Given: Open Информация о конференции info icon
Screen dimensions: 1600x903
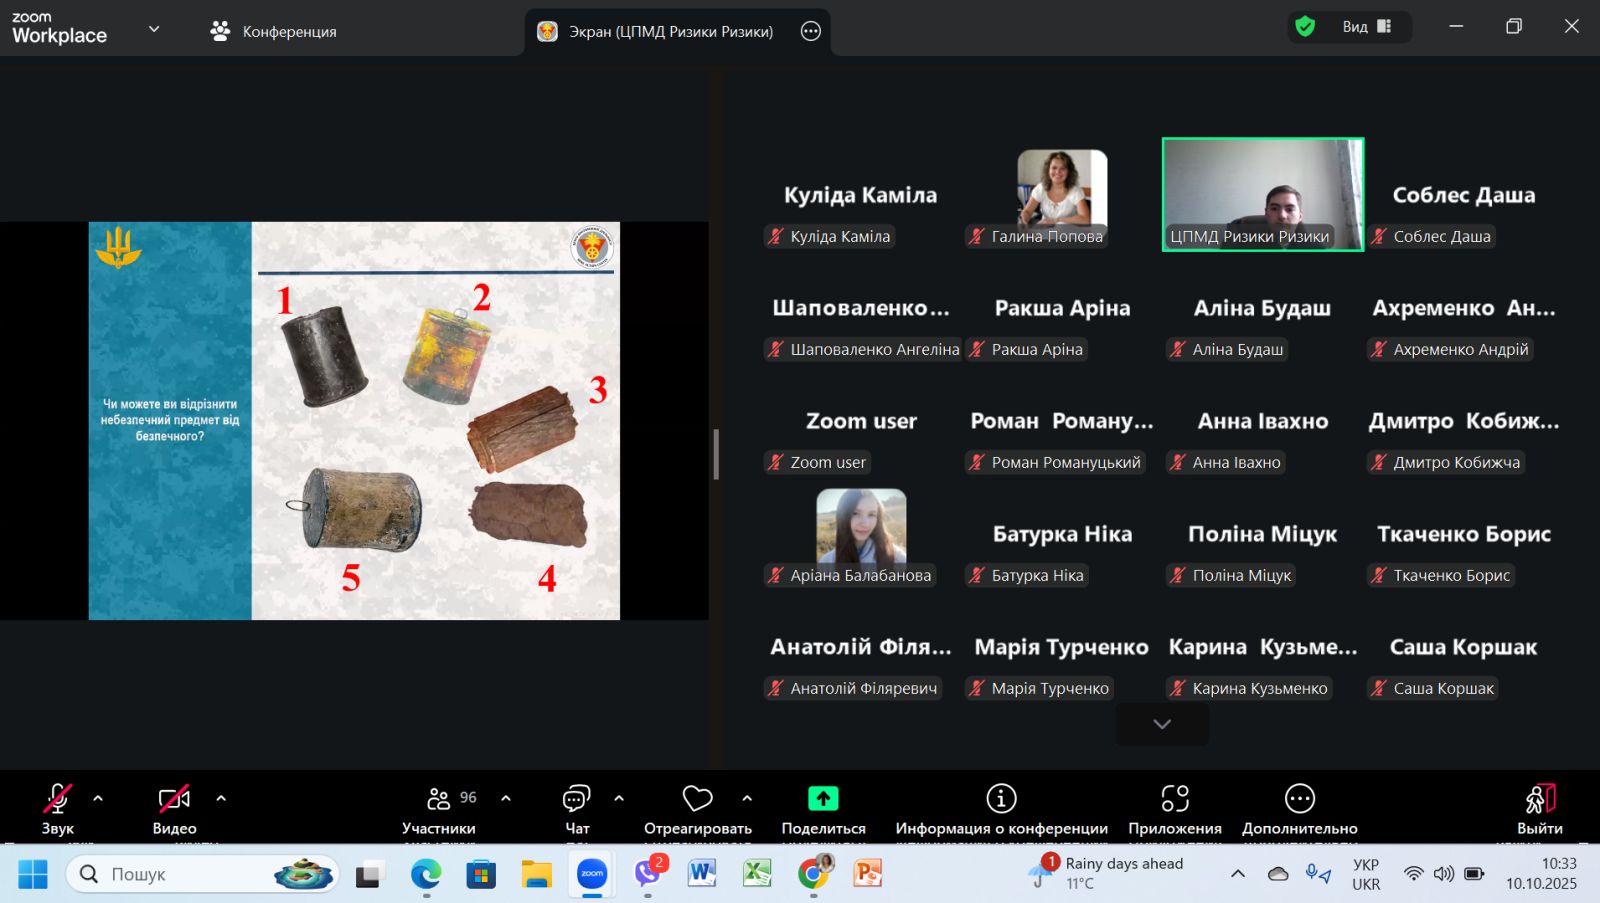Looking at the screenshot, I should click(x=1001, y=798).
